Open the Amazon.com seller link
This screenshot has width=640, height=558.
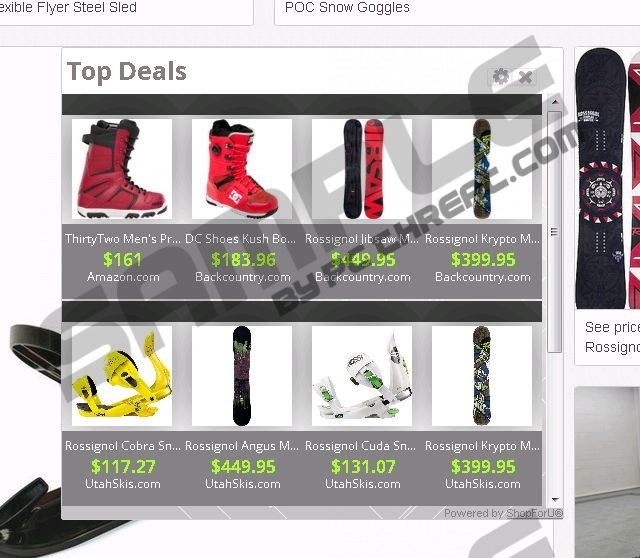click(123, 277)
